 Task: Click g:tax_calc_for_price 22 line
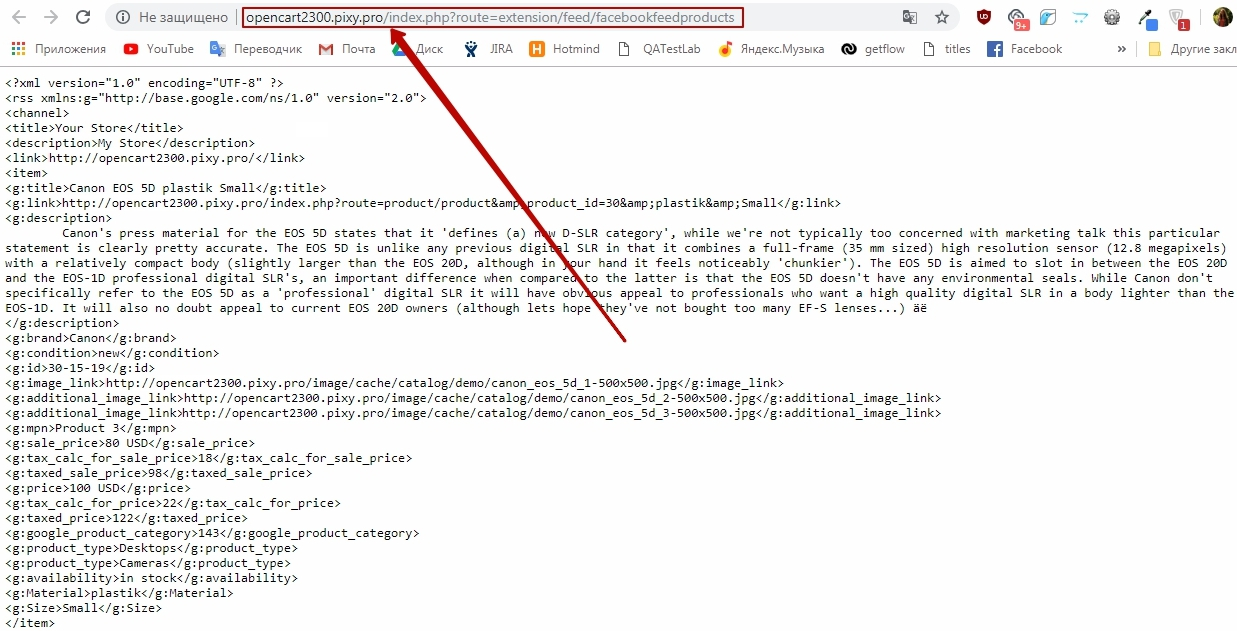(173, 504)
